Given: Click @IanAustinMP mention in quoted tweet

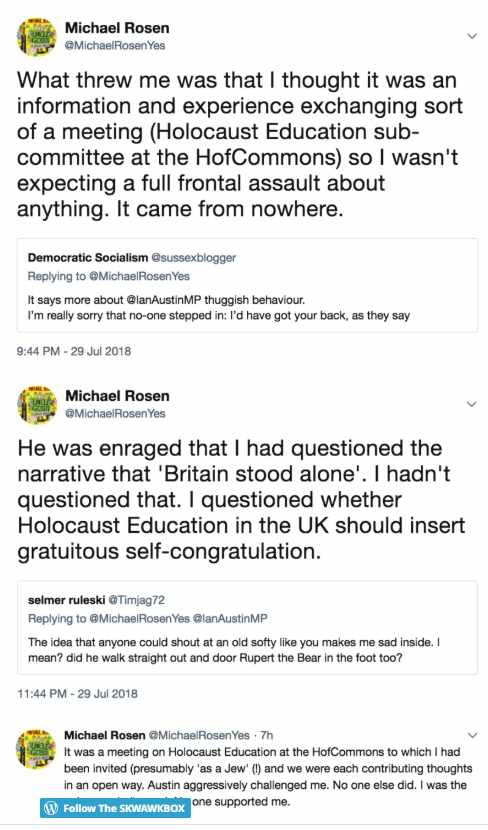Looking at the screenshot, I should pos(165,300).
